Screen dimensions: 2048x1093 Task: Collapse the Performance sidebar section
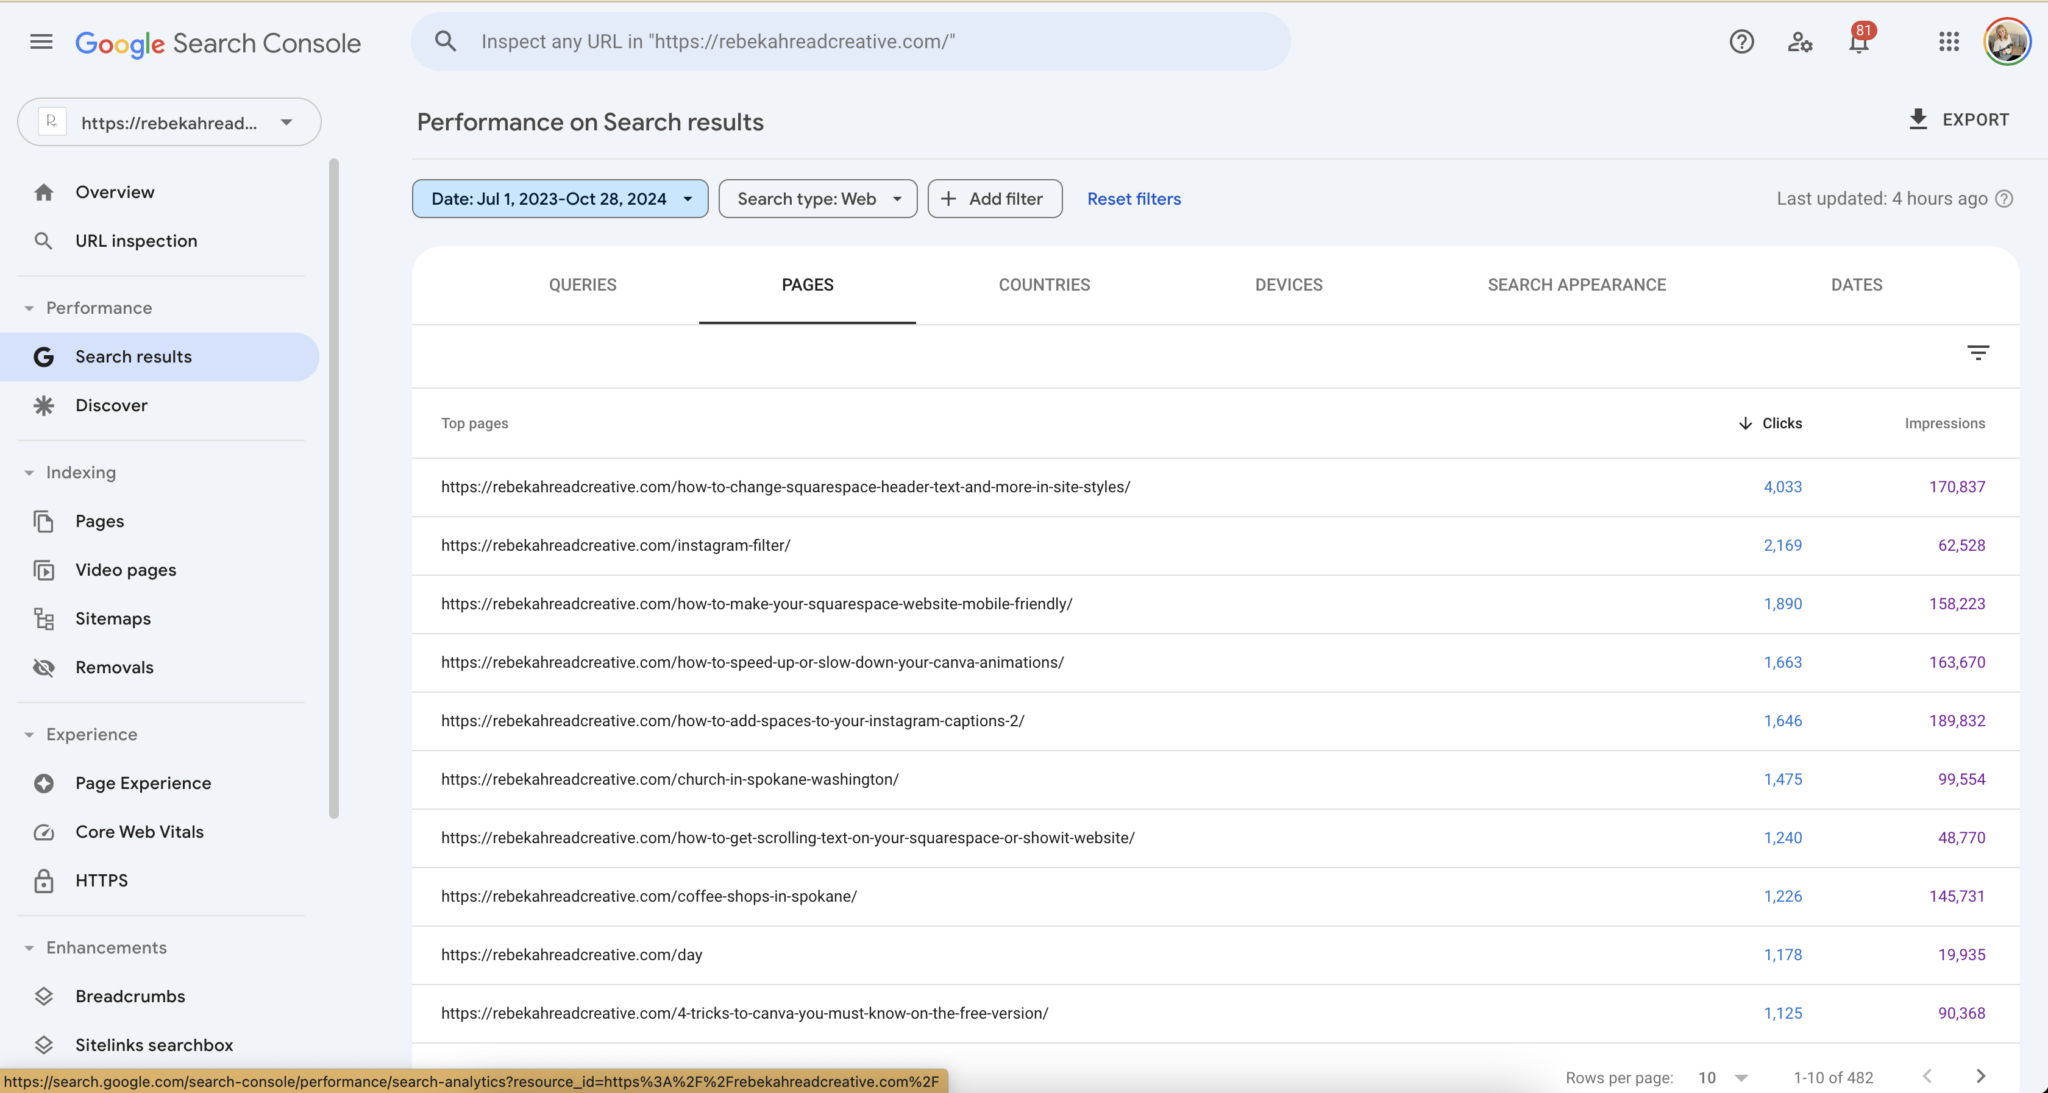pyautogui.click(x=29, y=308)
